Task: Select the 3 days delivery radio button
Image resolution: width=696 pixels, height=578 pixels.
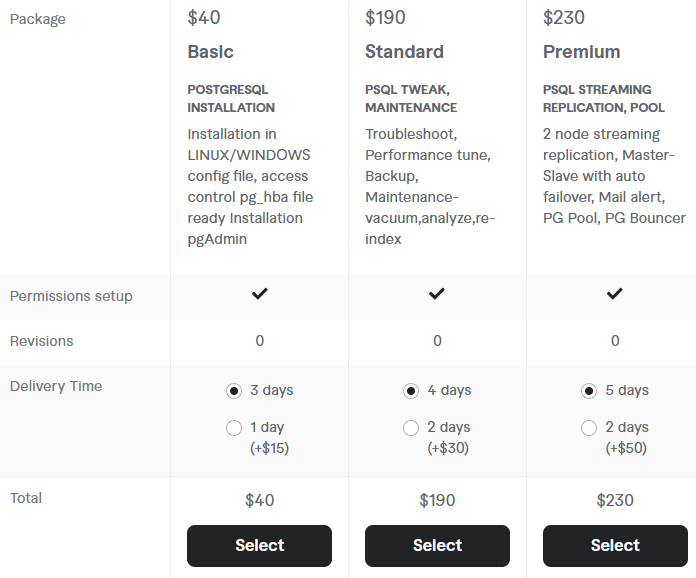Action: point(233,391)
